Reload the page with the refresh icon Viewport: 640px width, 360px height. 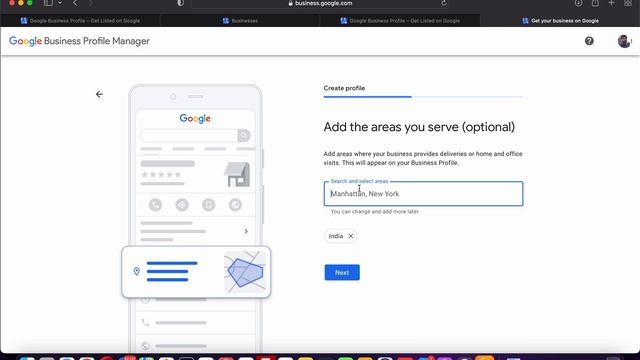pyautogui.click(x=444, y=3)
